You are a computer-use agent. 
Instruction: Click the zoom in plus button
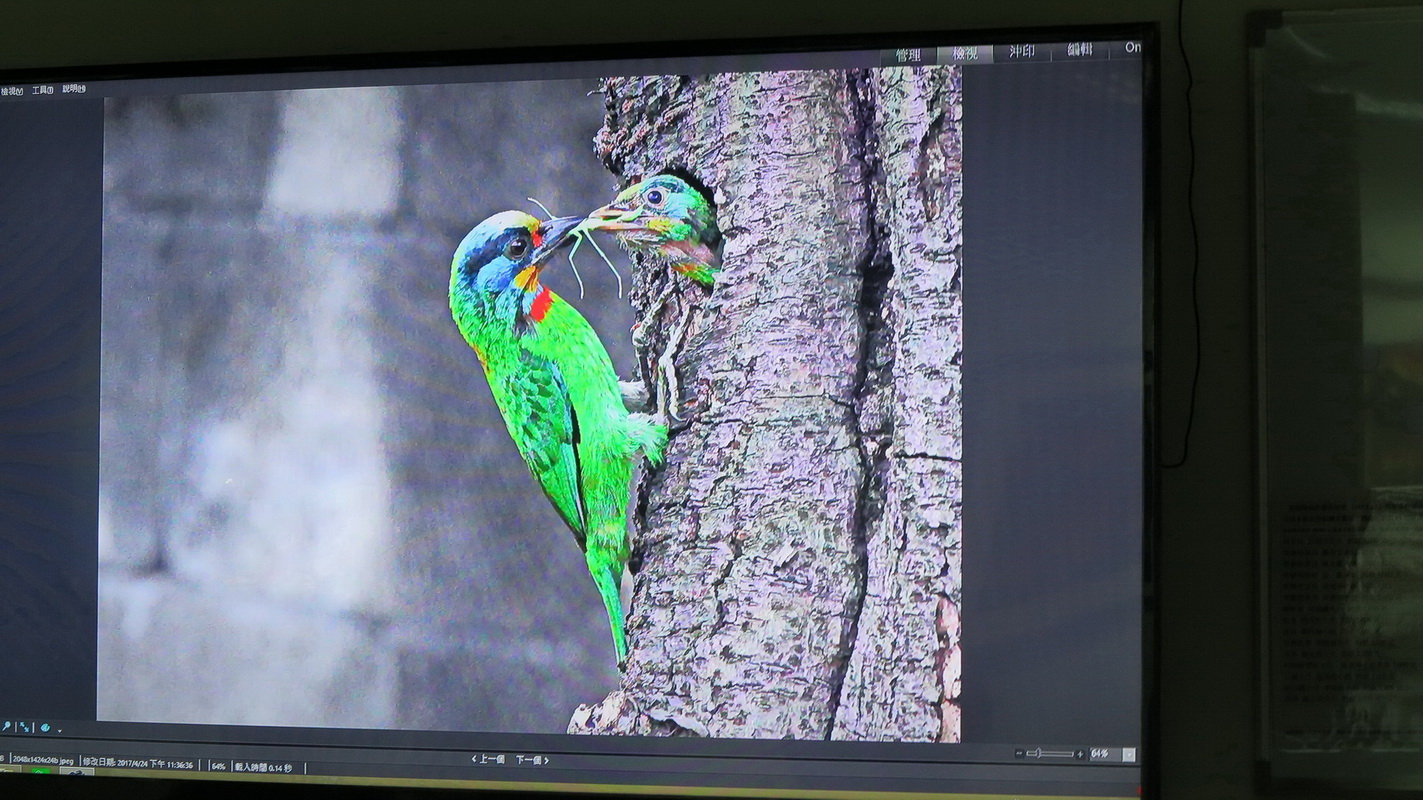[1081, 754]
